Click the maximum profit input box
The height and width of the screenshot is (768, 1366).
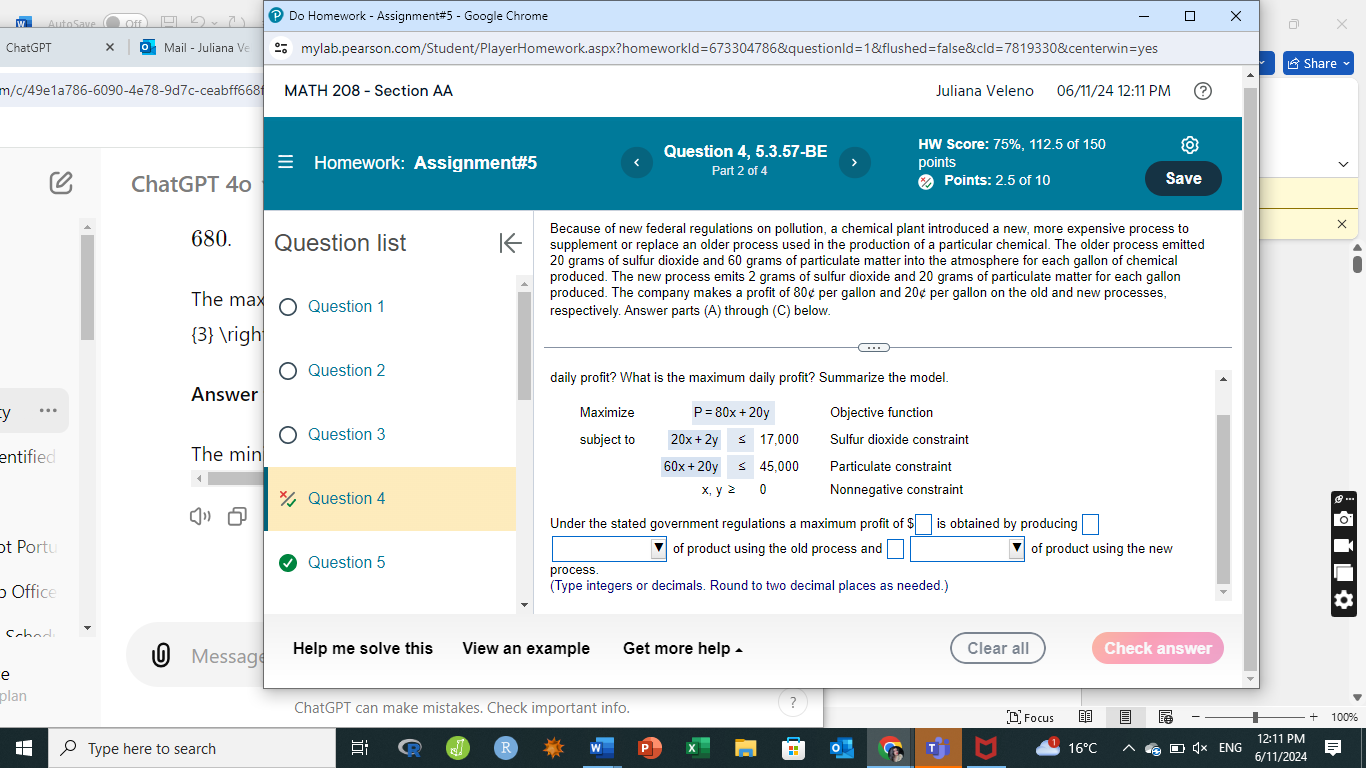924,524
